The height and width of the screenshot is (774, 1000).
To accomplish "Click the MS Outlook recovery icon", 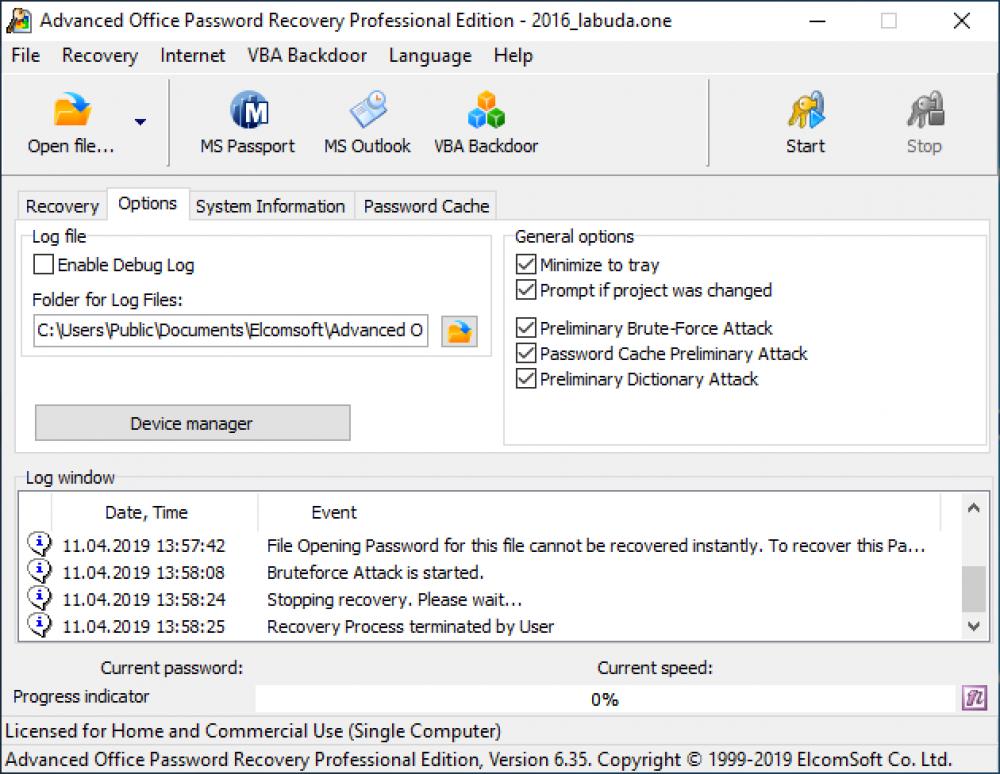I will click(366, 120).
